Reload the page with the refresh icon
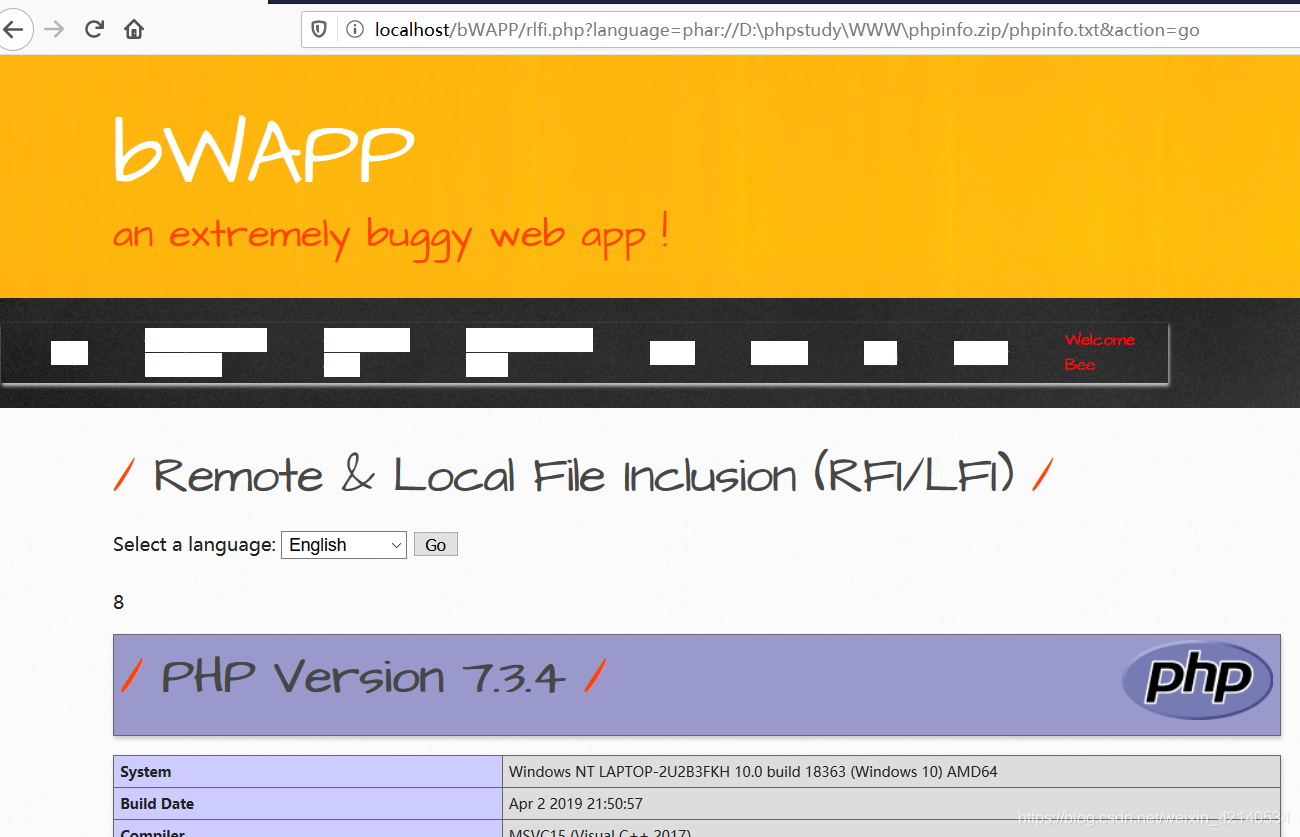The image size is (1300, 837). point(94,29)
